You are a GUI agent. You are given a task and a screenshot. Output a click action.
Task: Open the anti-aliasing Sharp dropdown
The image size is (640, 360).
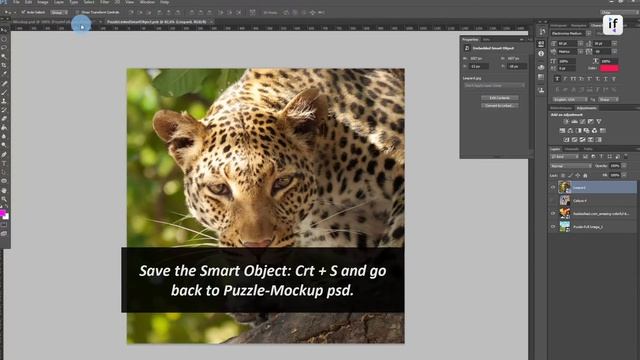(608, 100)
